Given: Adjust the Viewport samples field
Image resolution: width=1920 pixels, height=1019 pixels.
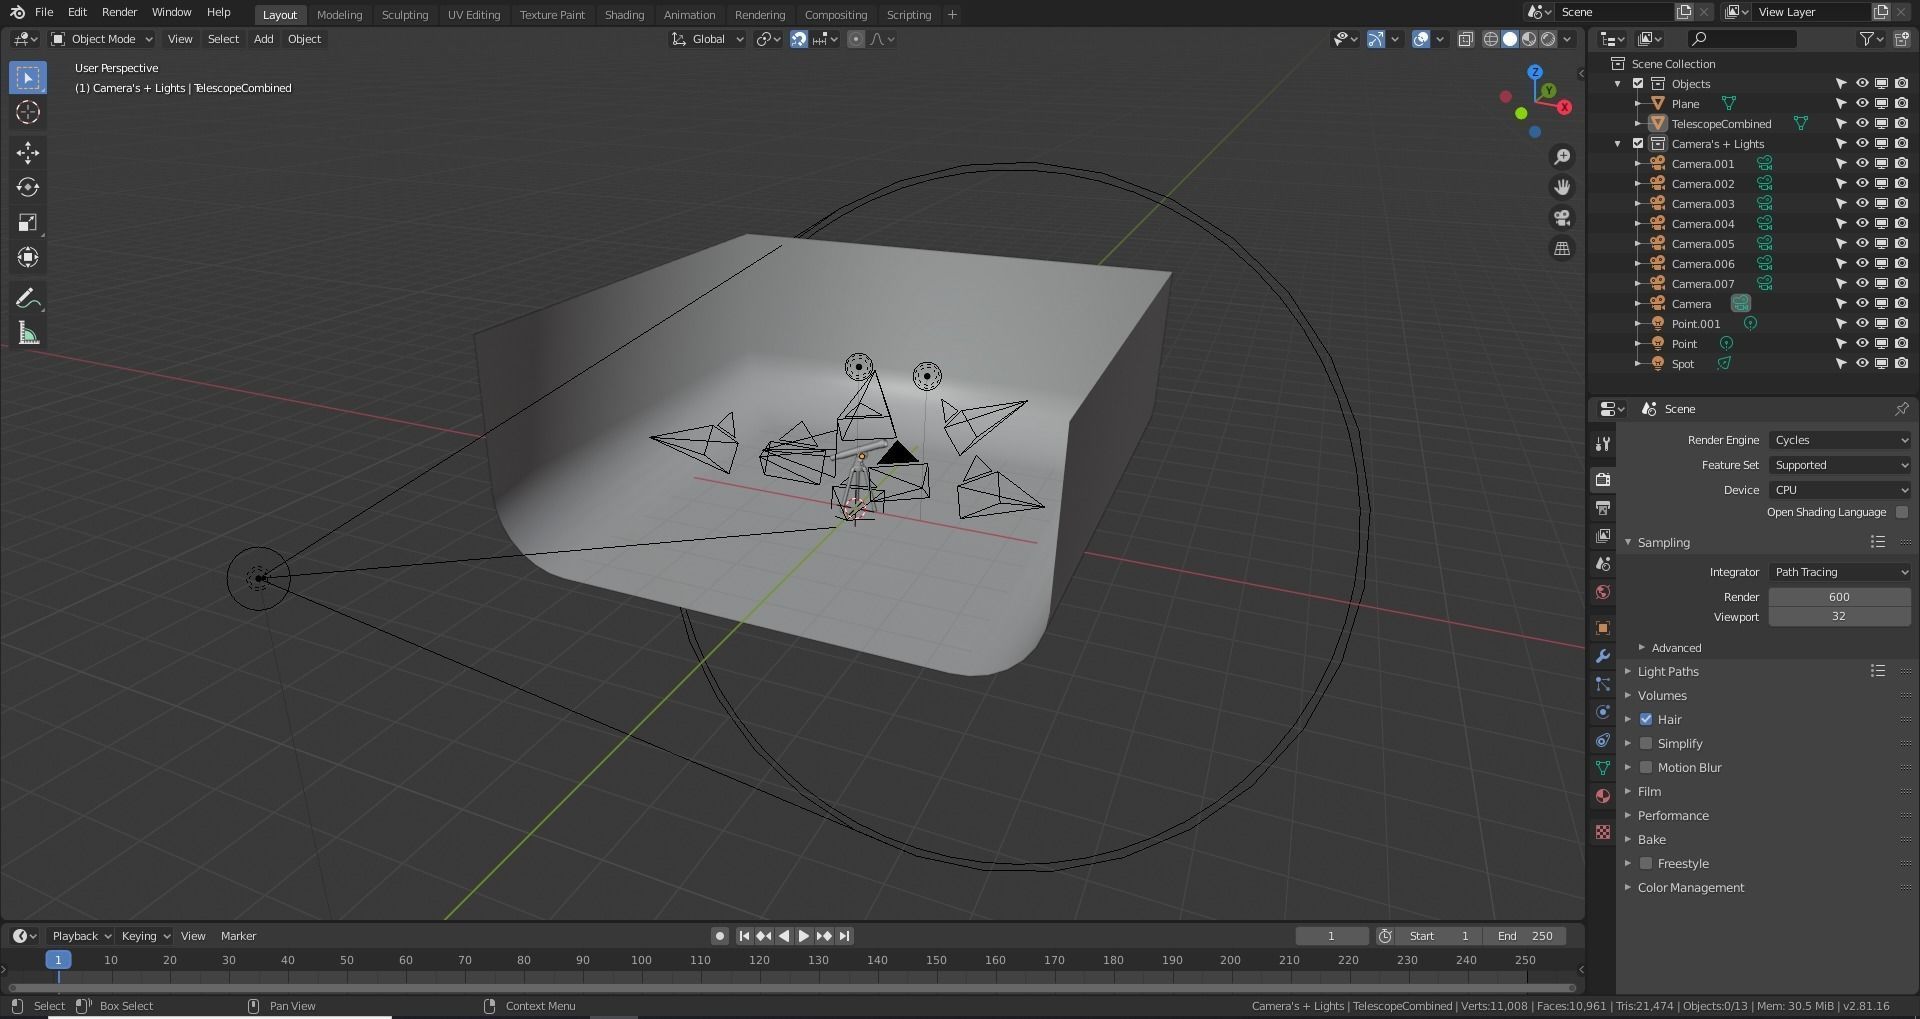Looking at the screenshot, I should coord(1840,617).
